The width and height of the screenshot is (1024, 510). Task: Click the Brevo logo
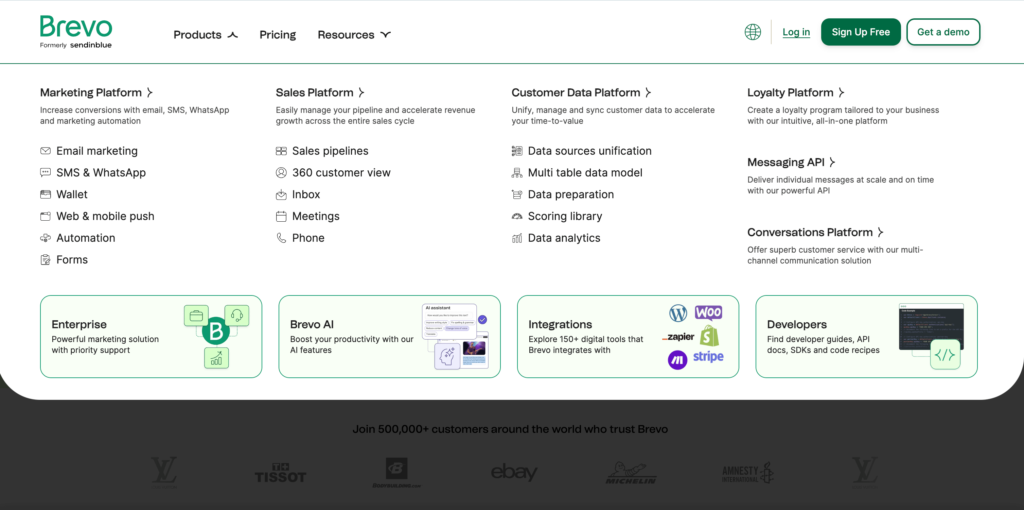pyautogui.click(x=76, y=32)
